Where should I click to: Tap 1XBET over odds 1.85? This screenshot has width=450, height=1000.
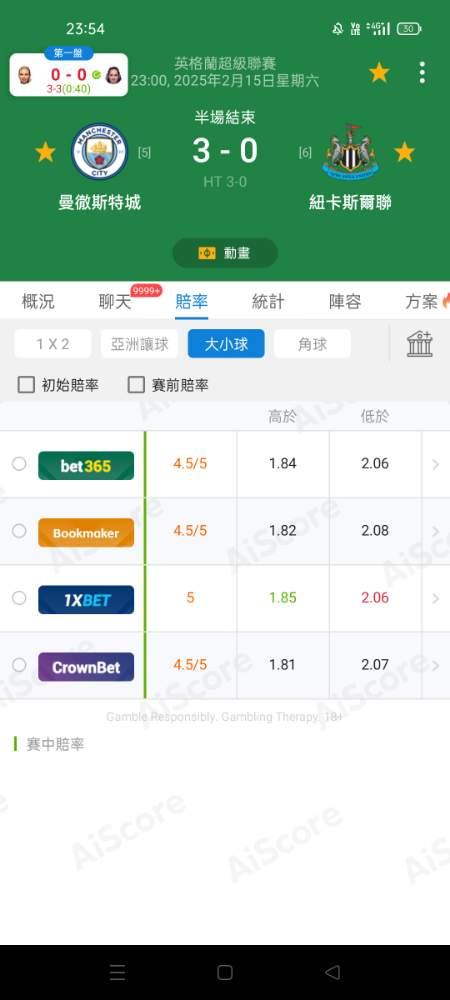(282, 598)
